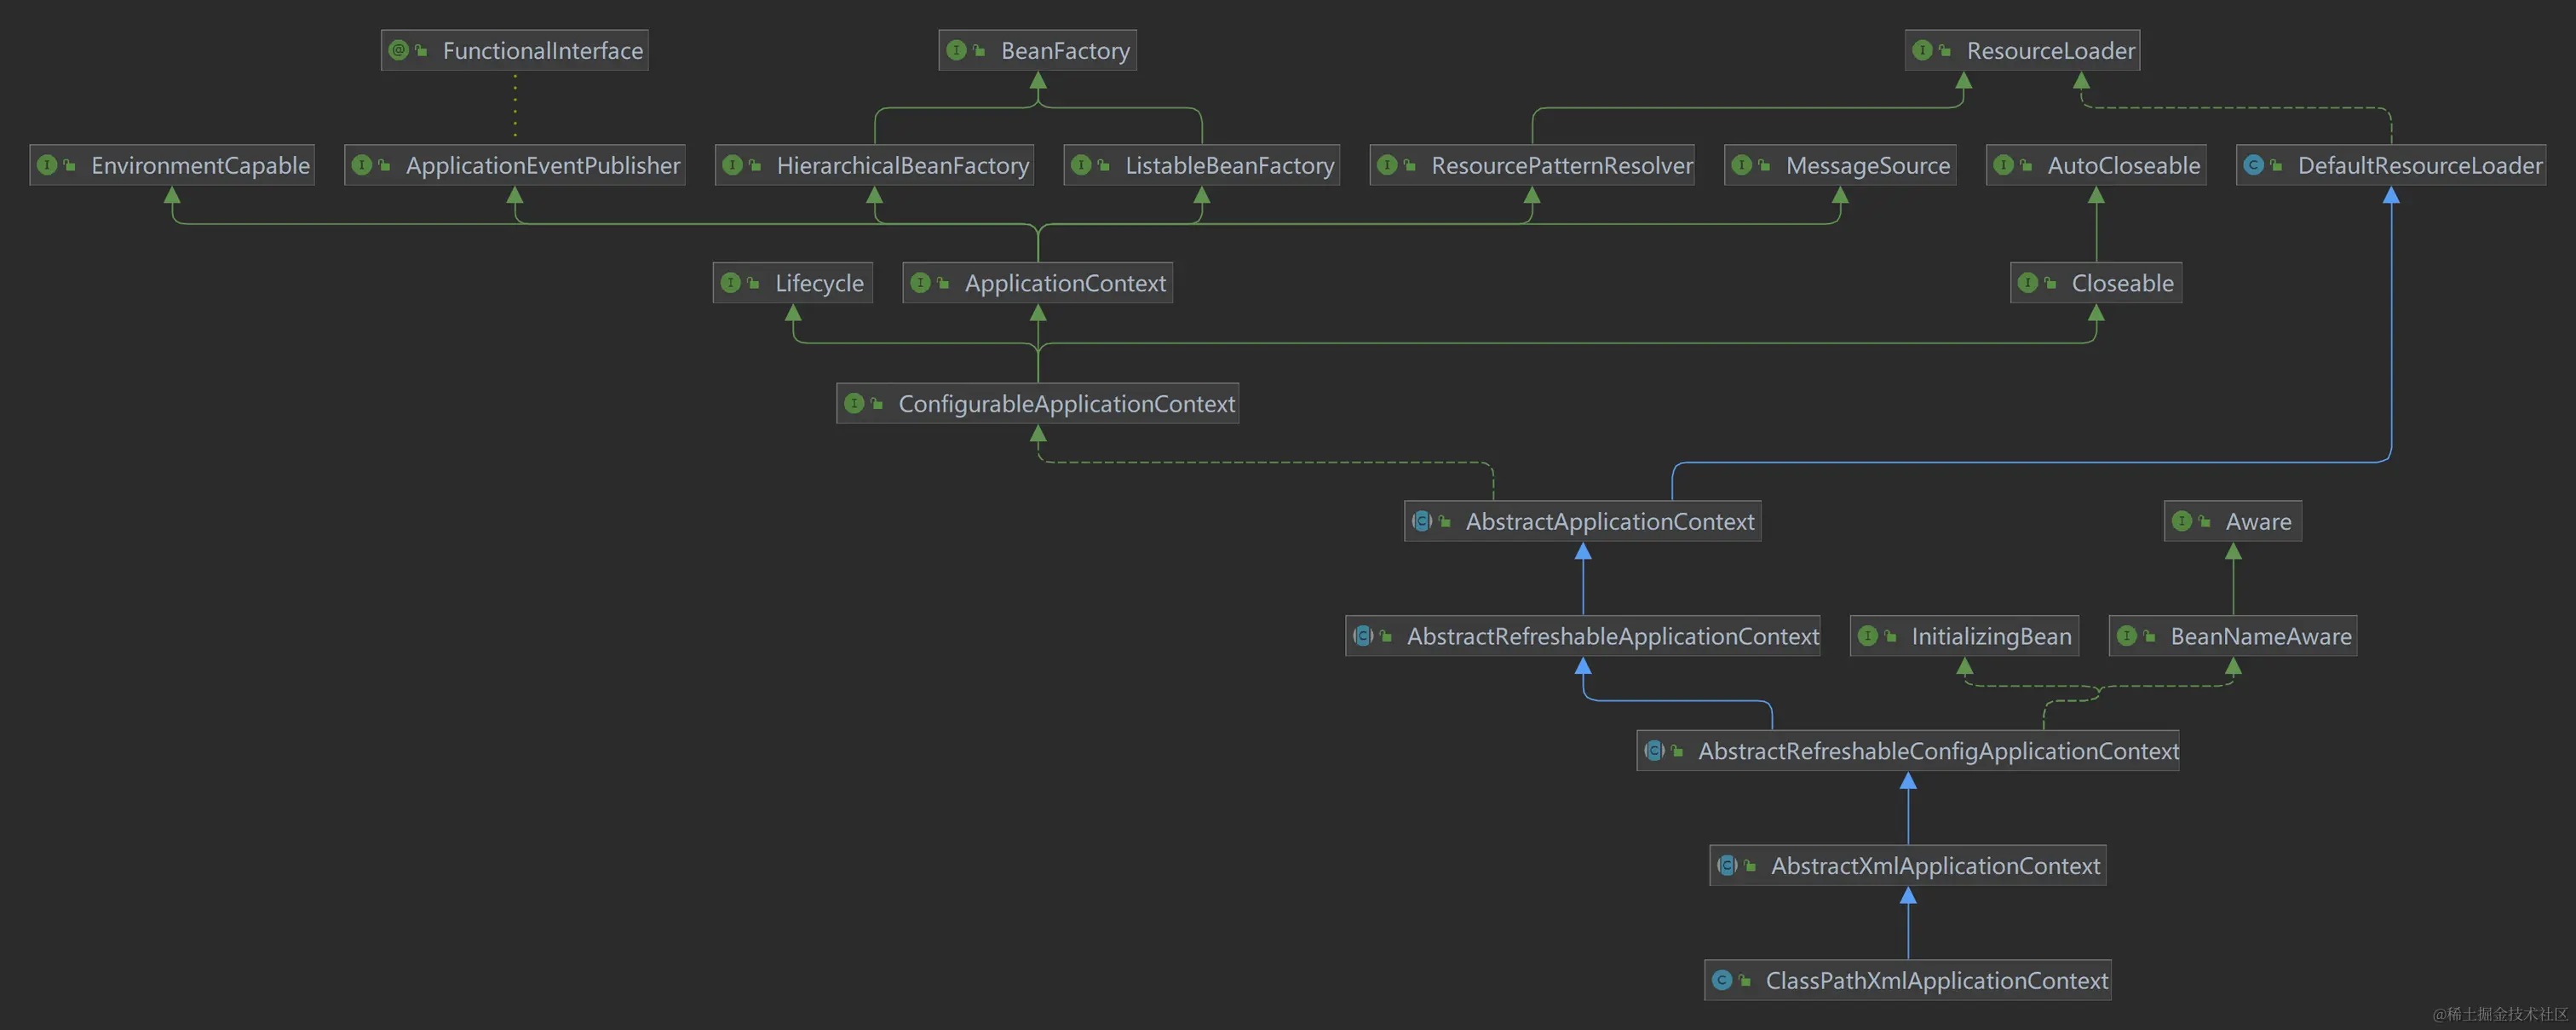Image resolution: width=2576 pixels, height=1030 pixels.
Task: Click the EnvironmentCapable node label
Action: [x=201, y=165]
